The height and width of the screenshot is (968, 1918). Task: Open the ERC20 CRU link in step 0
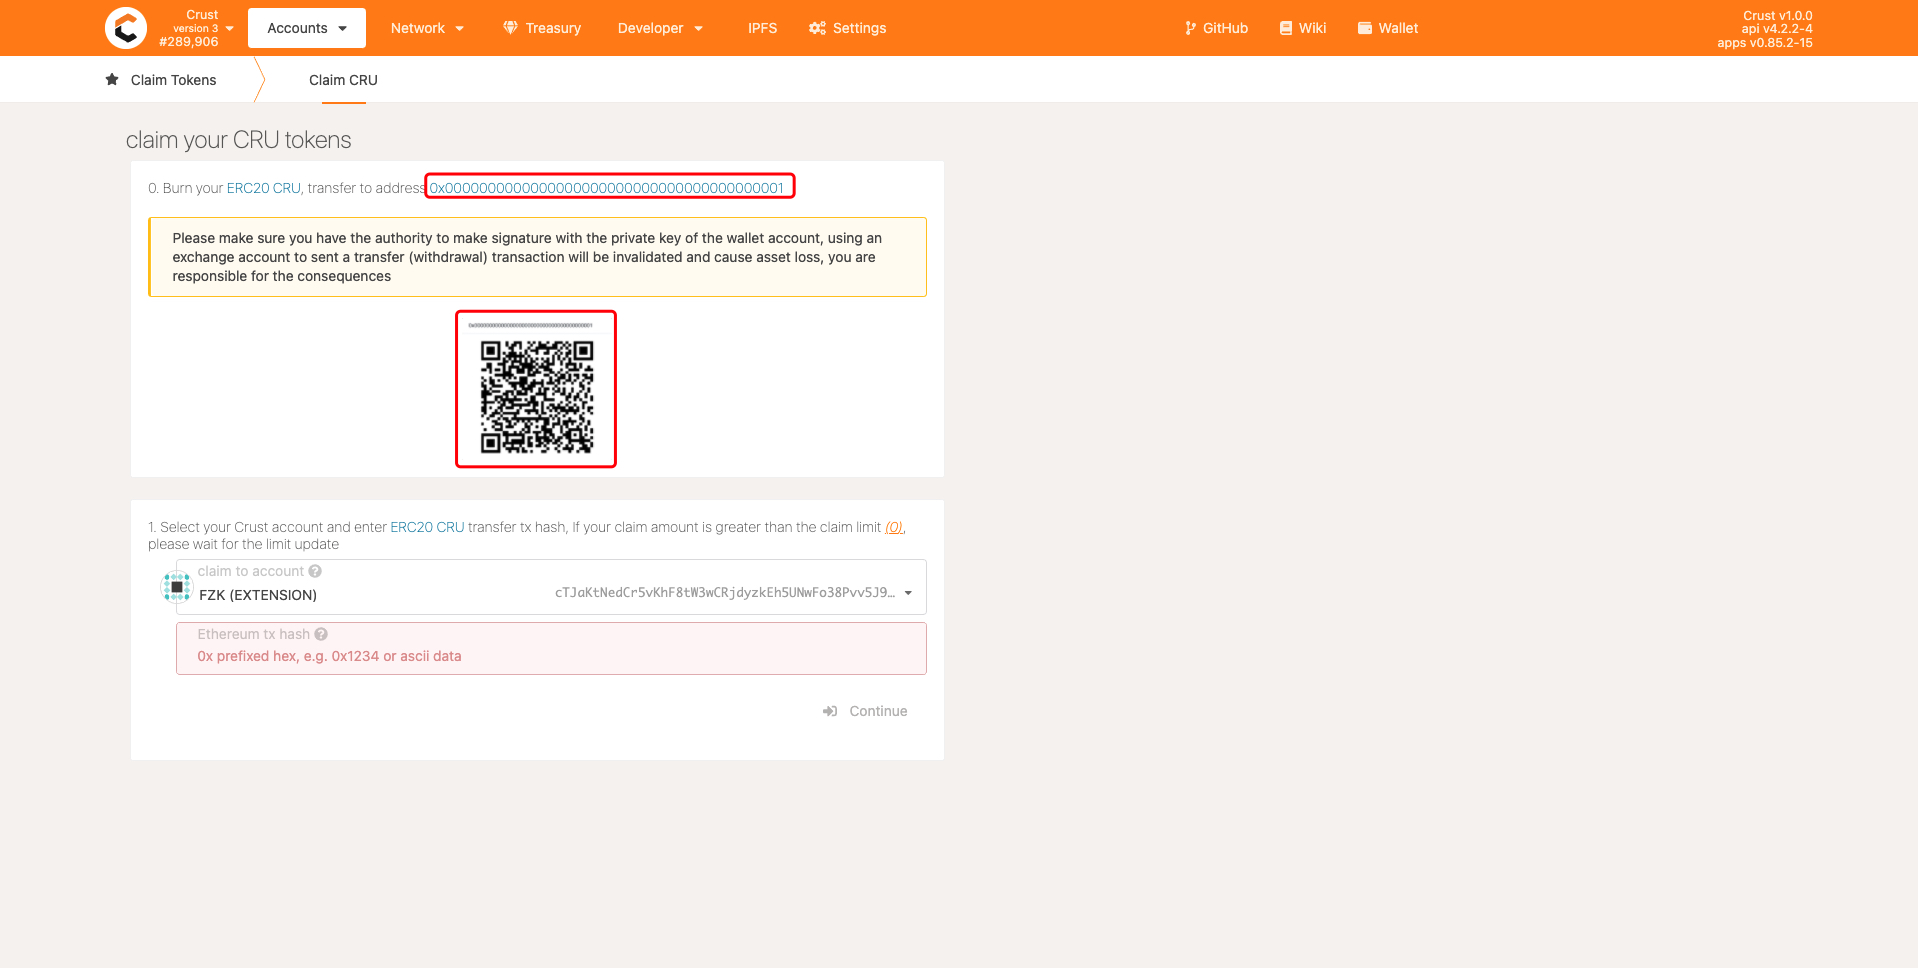click(x=263, y=188)
